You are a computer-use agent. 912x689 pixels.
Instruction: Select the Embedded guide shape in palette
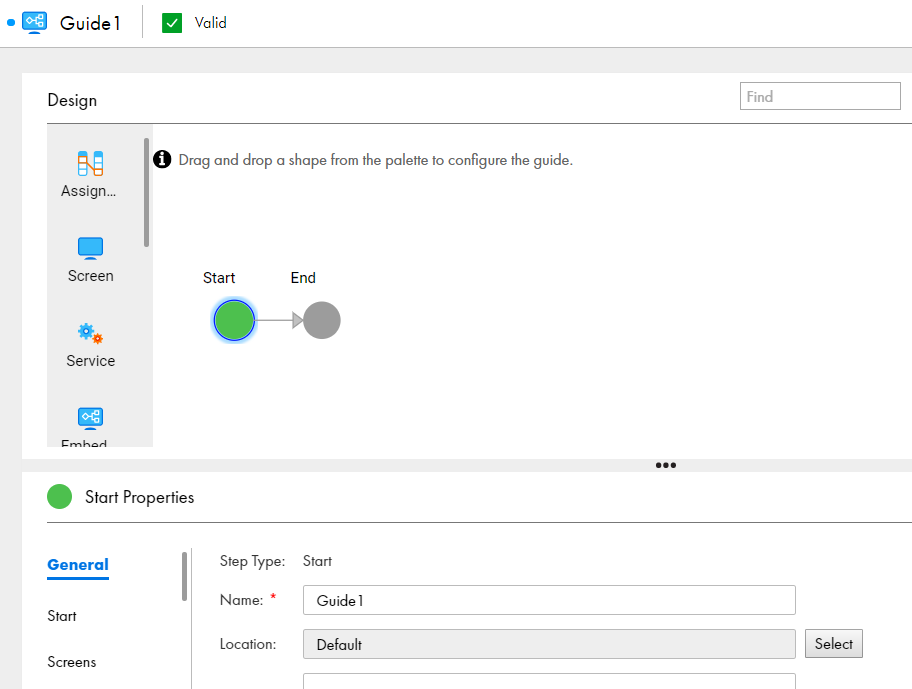pos(90,426)
